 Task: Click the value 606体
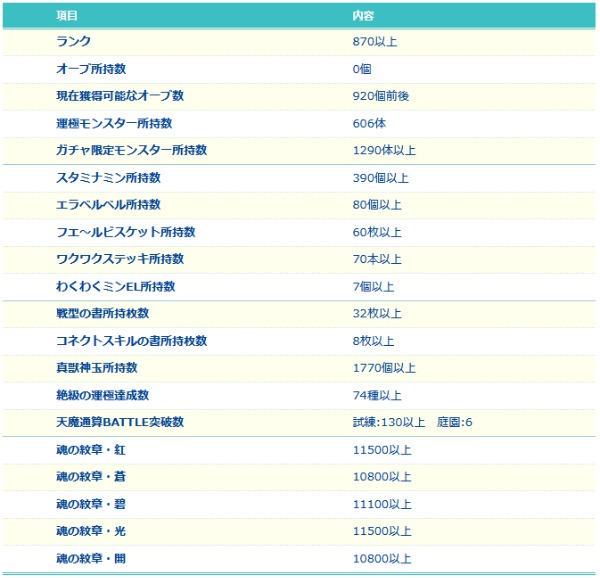(x=369, y=123)
